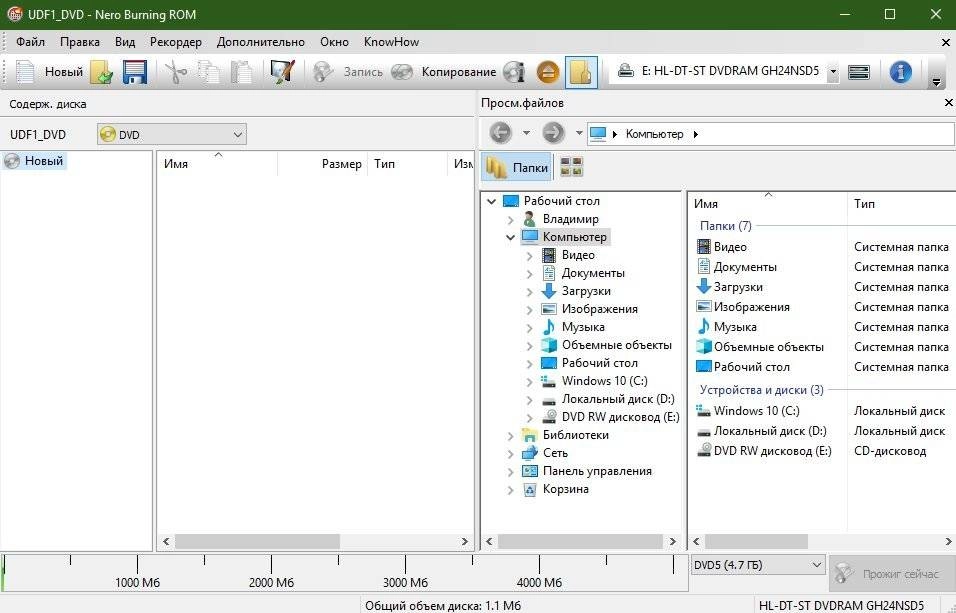Click the scissors Cut icon
This screenshot has width=956, height=613.
[x=176, y=72]
